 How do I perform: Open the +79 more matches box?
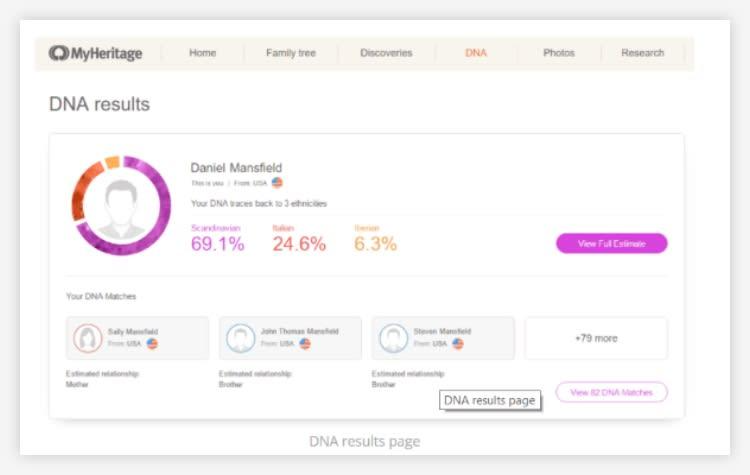(596, 338)
